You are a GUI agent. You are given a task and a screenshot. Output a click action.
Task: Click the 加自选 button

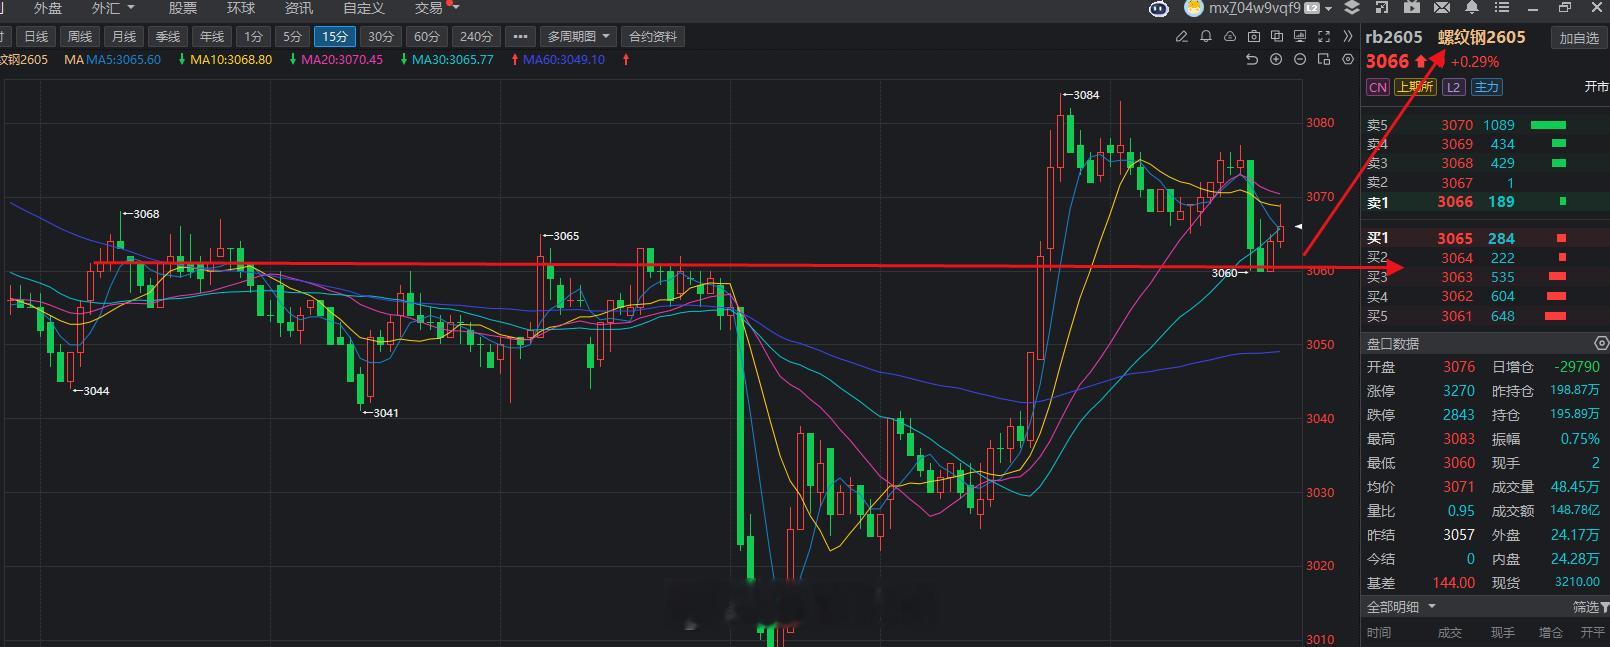coord(1579,38)
